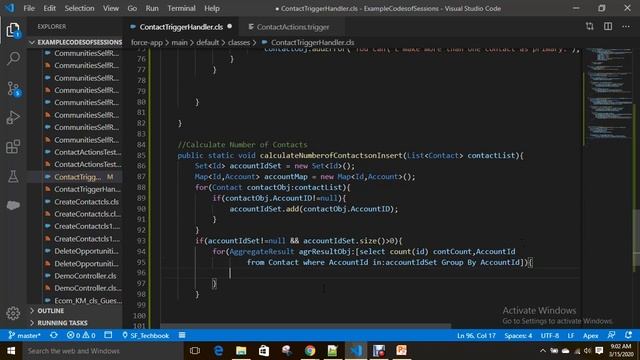The width and height of the screenshot is (640, 360).
Task: Expand the RUNNING TASKS section
Action: click(x=76, y=323)
